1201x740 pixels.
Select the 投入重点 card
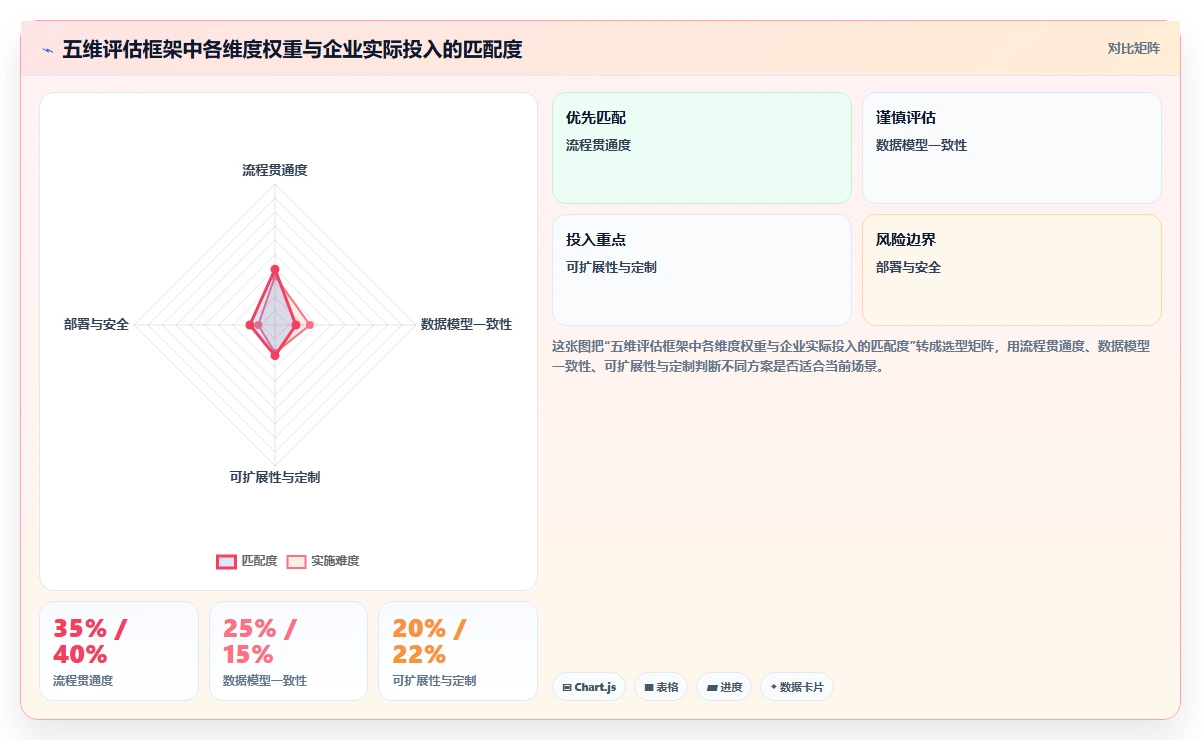click(x=702, y=270)
